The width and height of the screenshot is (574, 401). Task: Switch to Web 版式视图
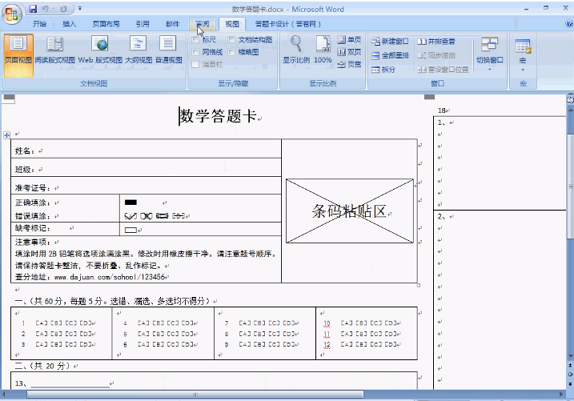100,50
